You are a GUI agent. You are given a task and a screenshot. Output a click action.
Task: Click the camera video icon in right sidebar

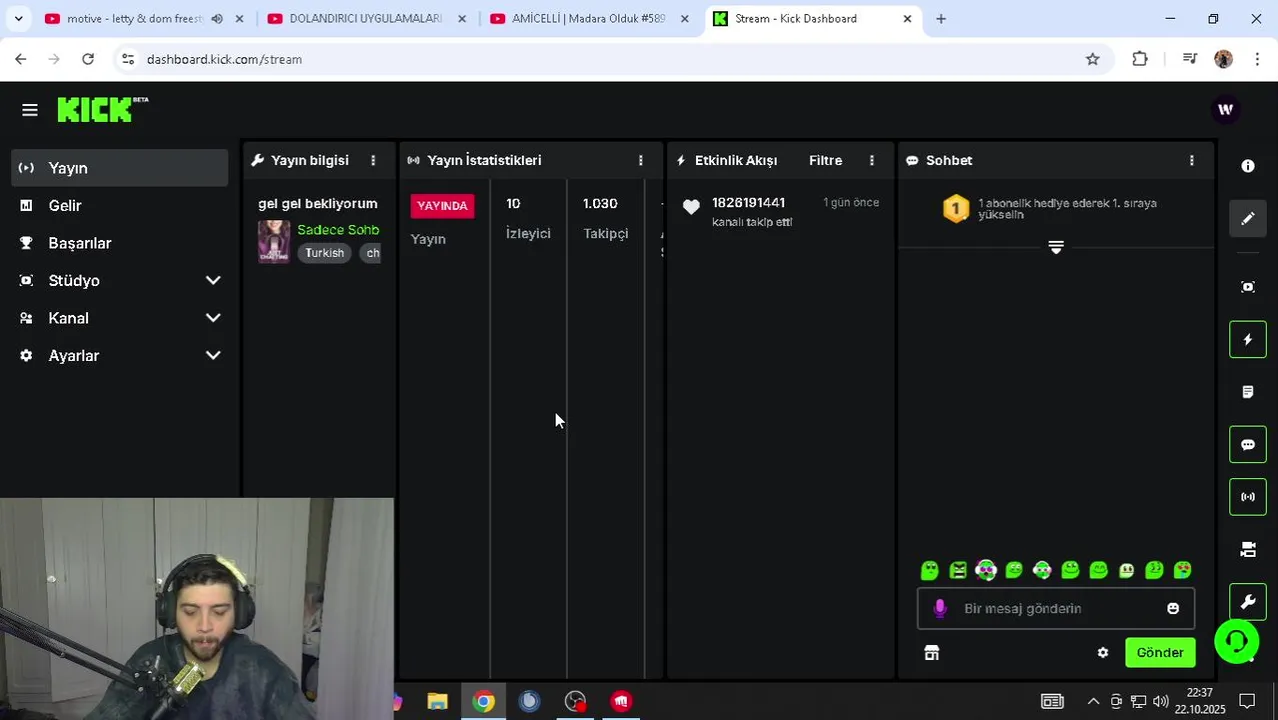pyautogui.click(x=1248, y=550)
